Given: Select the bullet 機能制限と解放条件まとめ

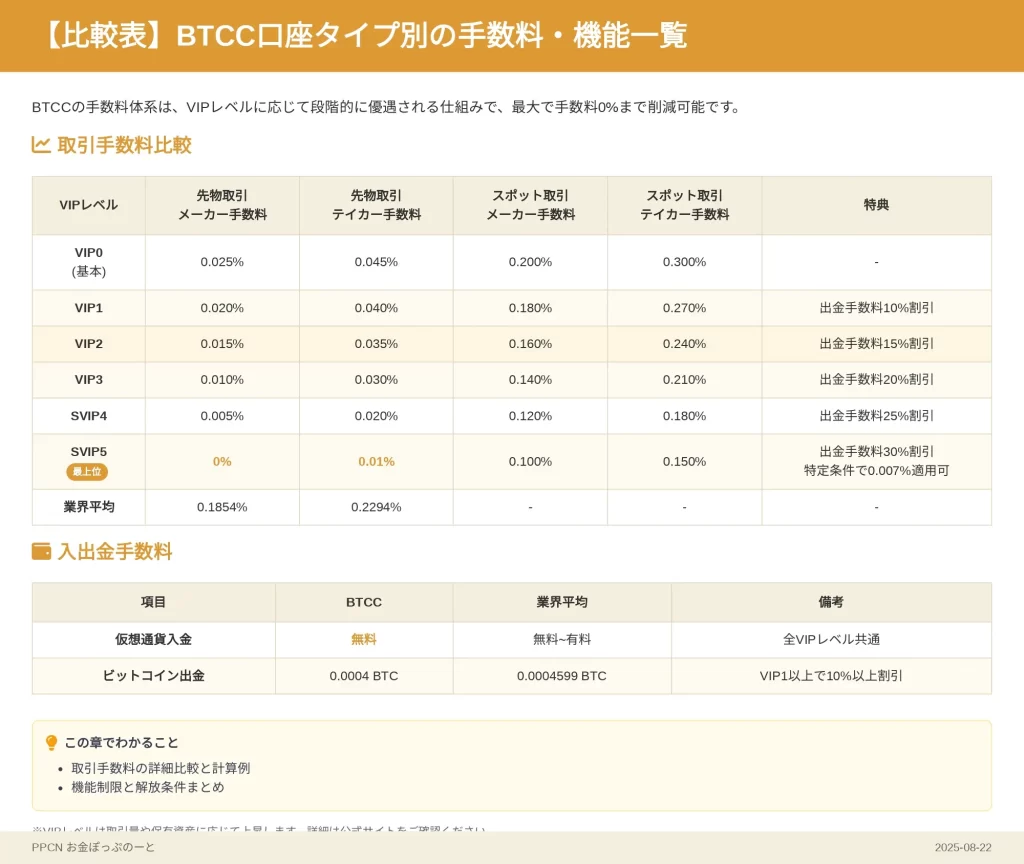Looking at the screenshot, I should [148, 787].
